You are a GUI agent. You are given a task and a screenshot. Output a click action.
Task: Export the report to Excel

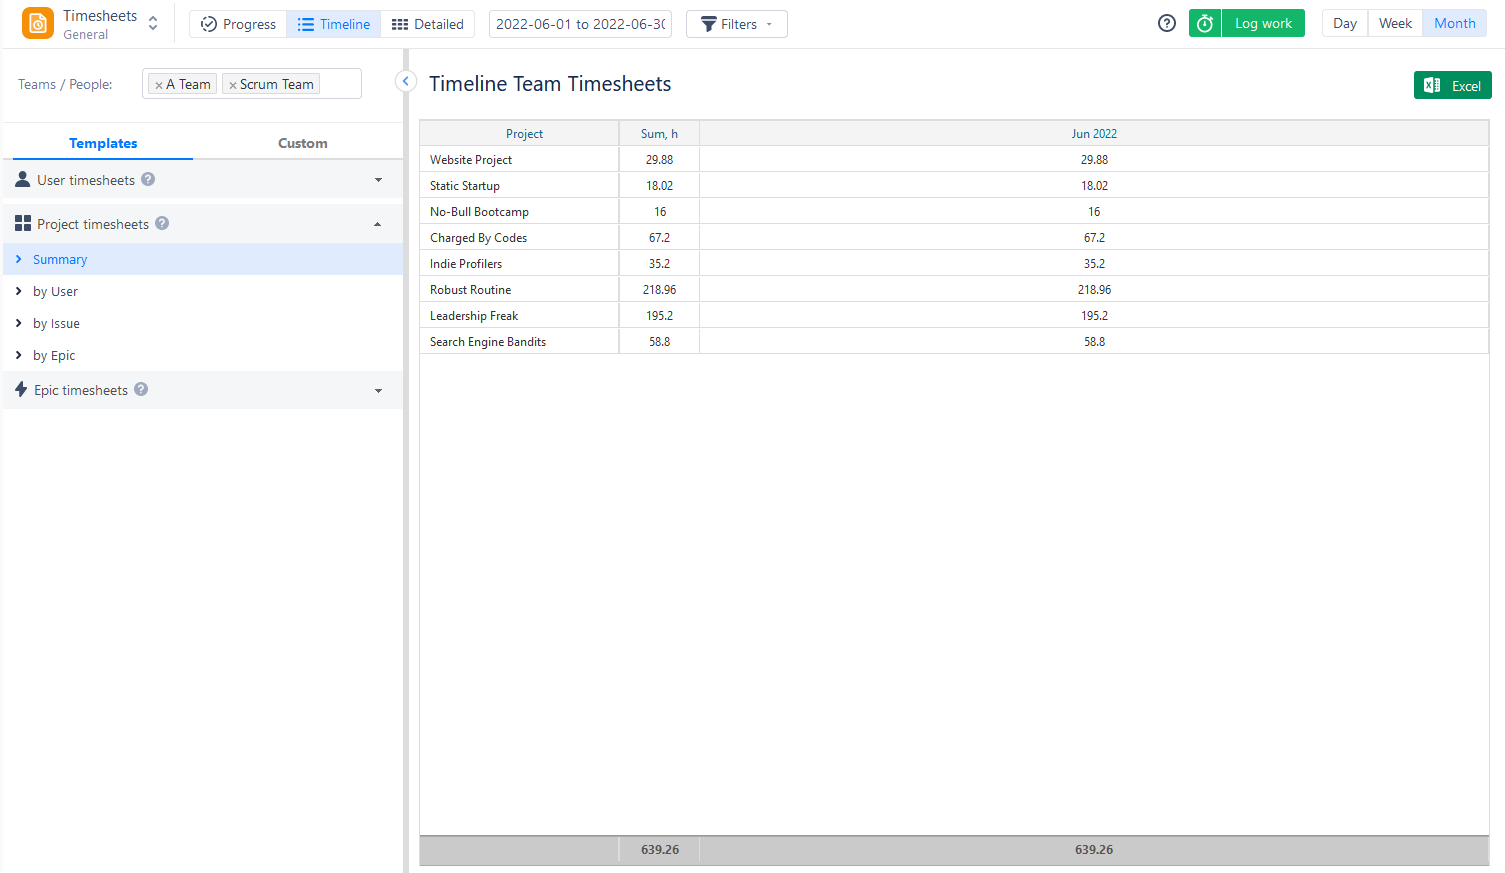[1452, 85]
